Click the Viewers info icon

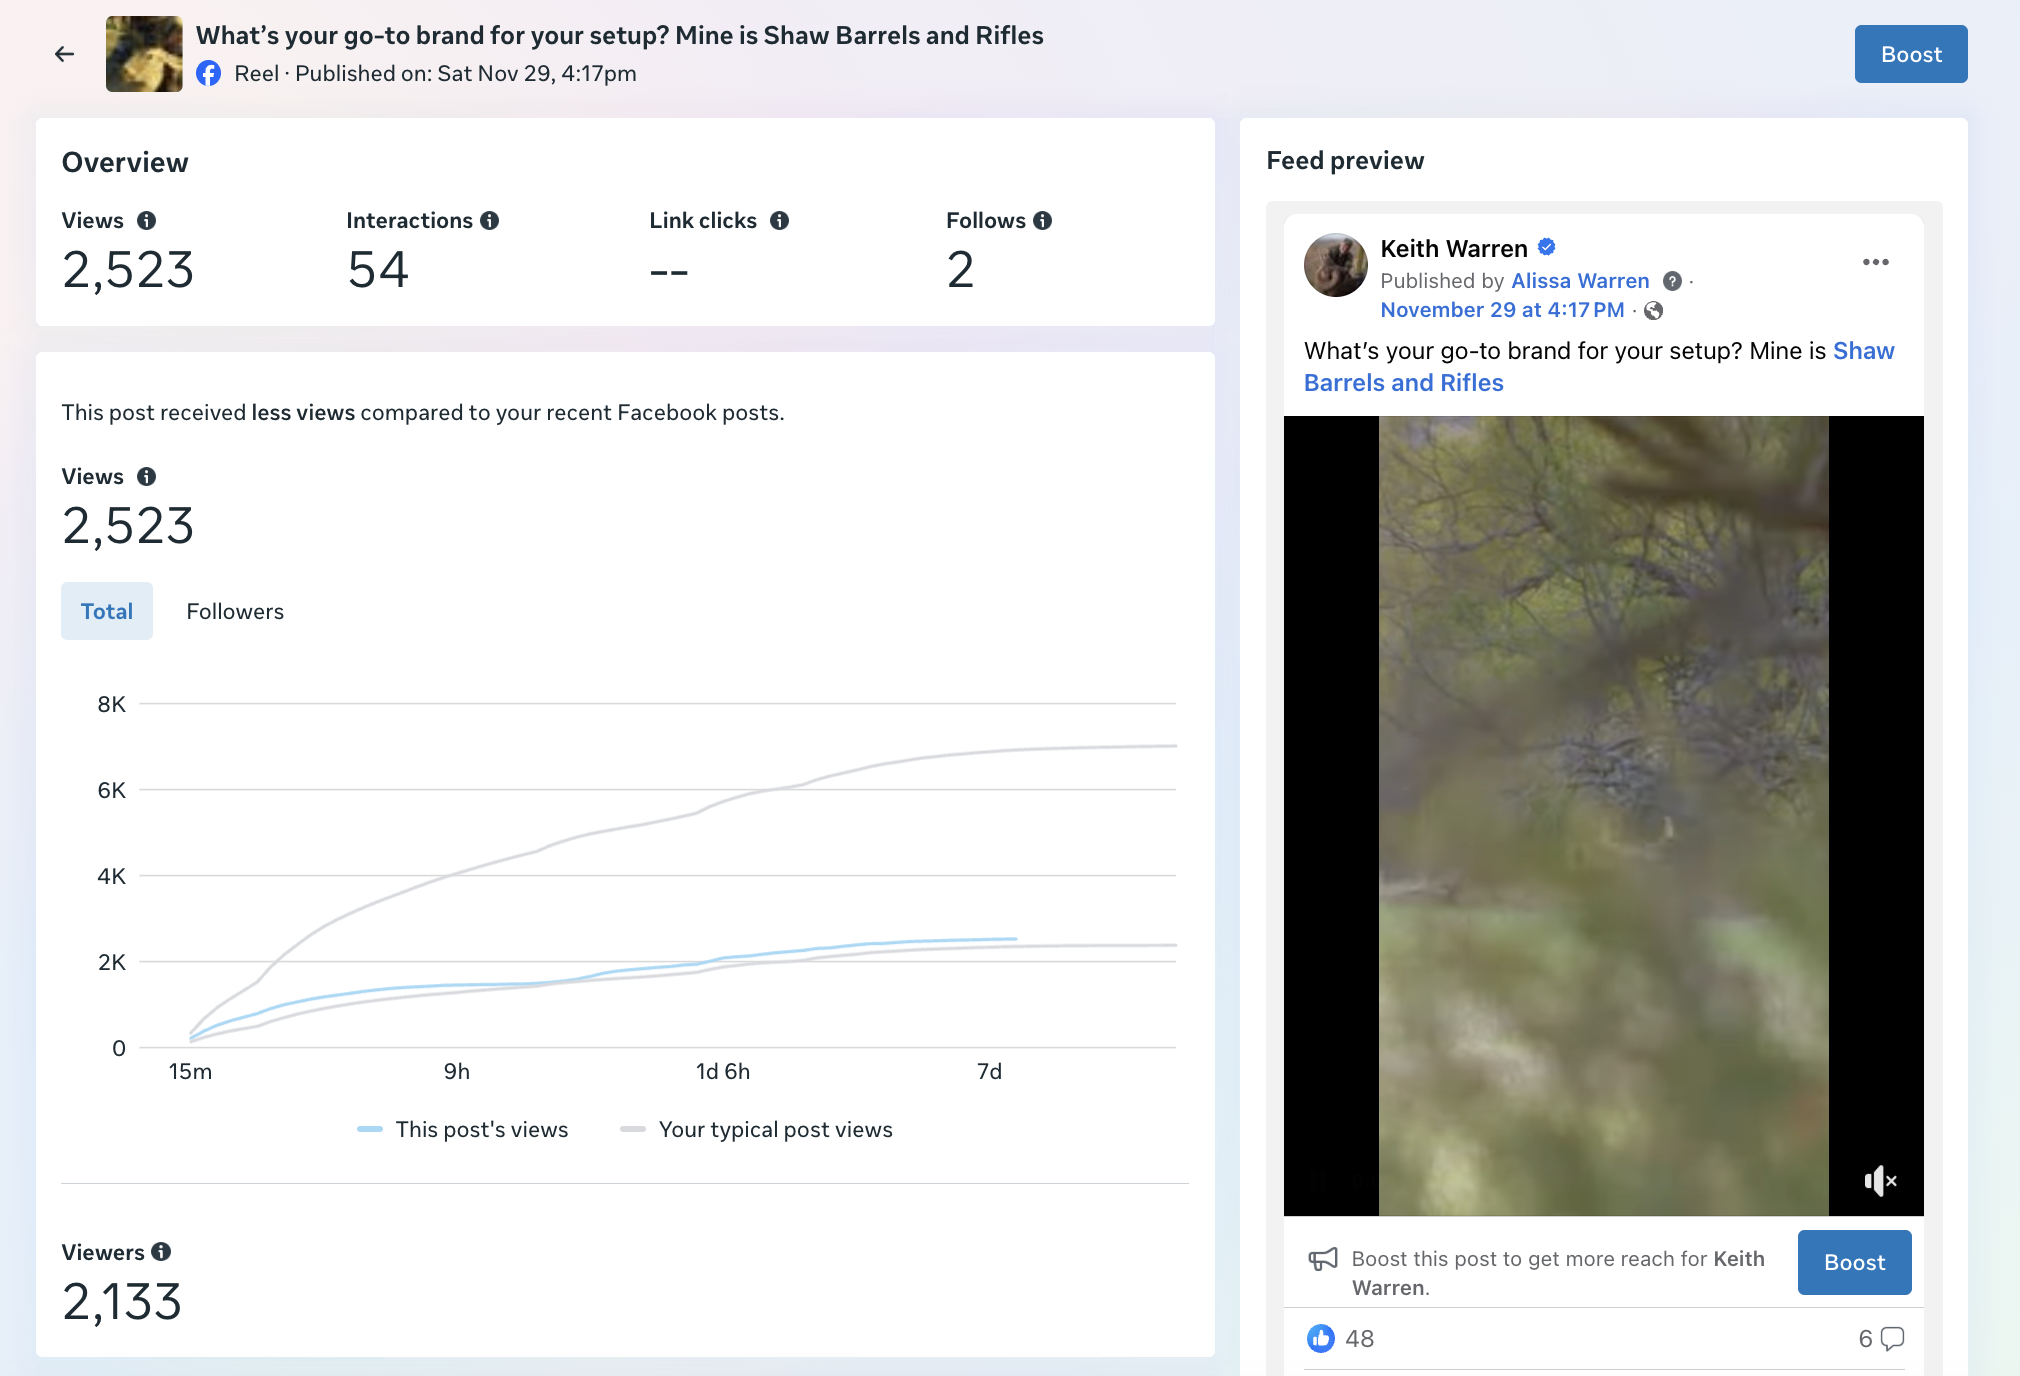click(161, 1252)
